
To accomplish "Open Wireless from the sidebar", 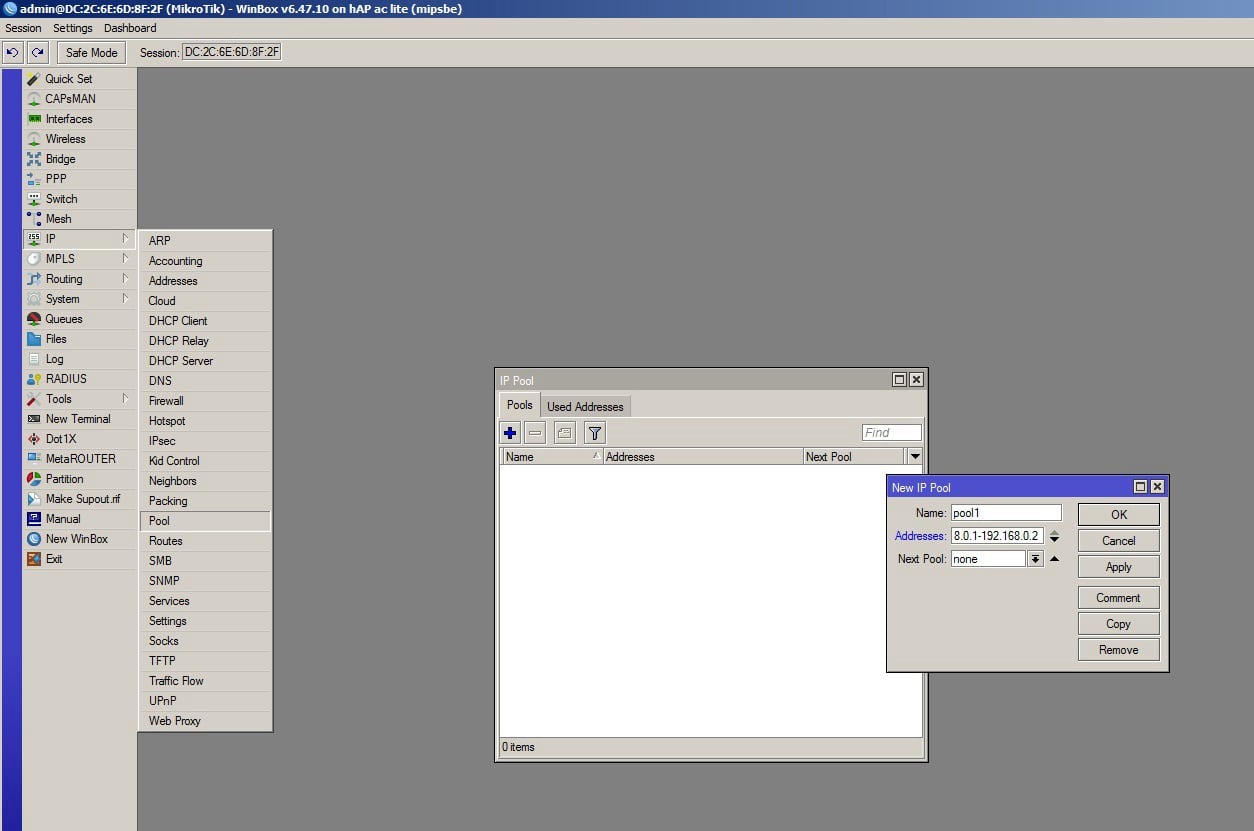I will tap(65, 139).
